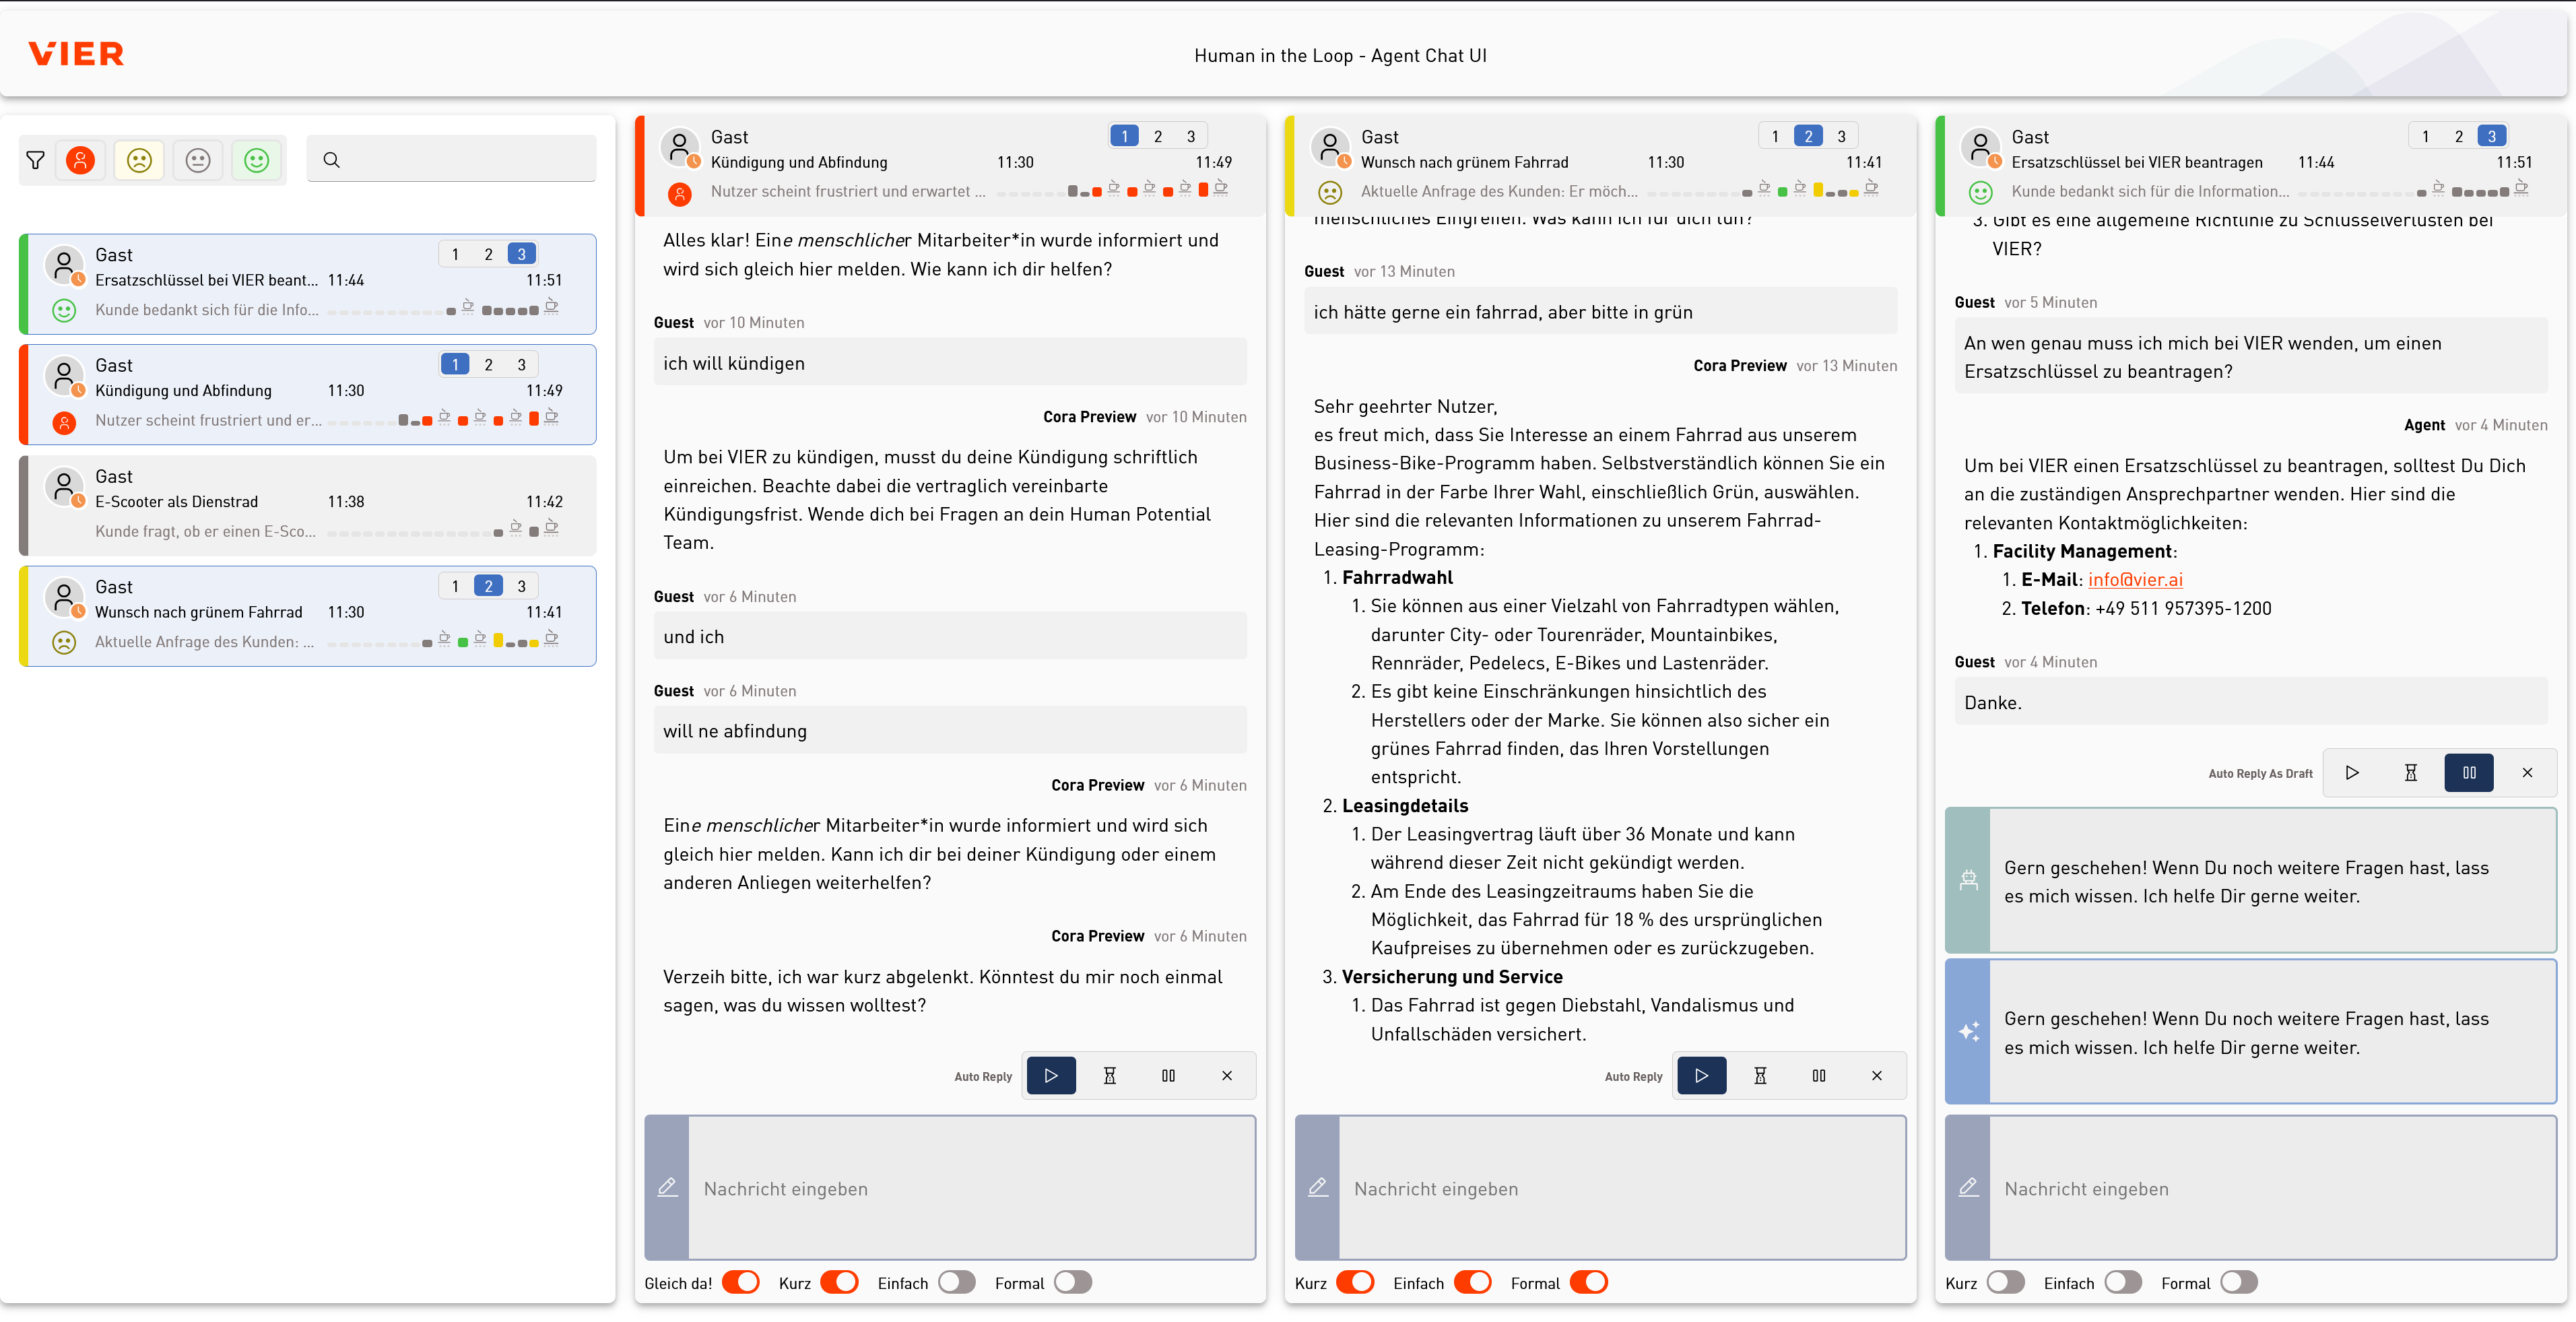Select priority tab 3 in Fahrrad chat header
The height and width of the screenshot is (1322, 2576).
[1841, 136]
